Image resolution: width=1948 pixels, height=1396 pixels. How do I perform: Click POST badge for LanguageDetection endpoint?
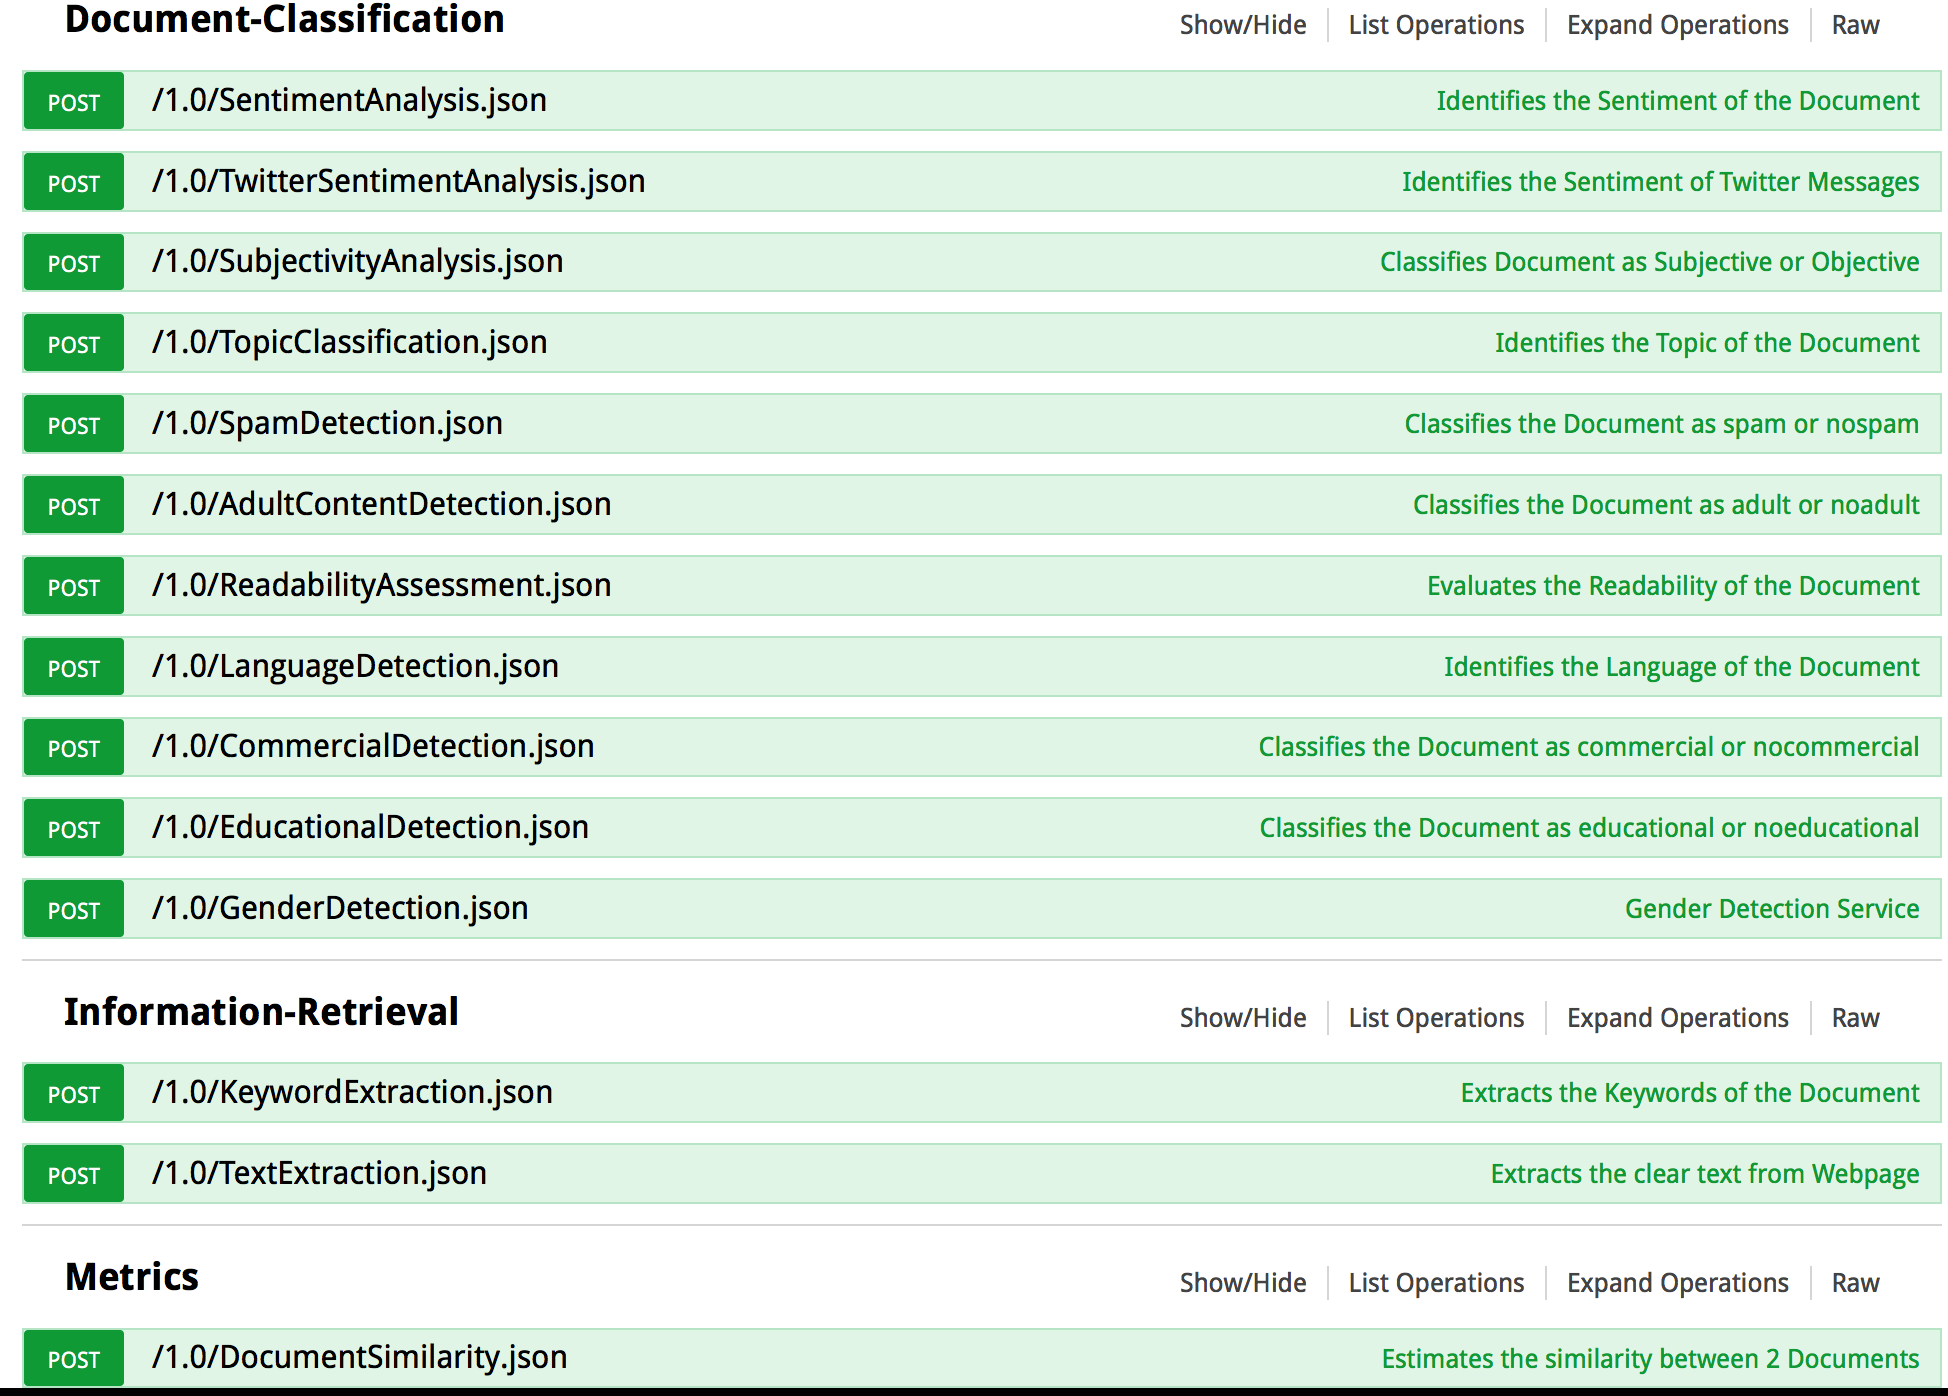(x=74, y=667)
